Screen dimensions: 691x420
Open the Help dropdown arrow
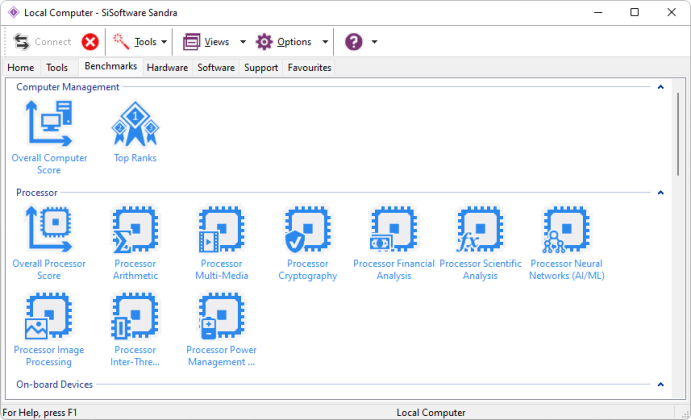375,42
